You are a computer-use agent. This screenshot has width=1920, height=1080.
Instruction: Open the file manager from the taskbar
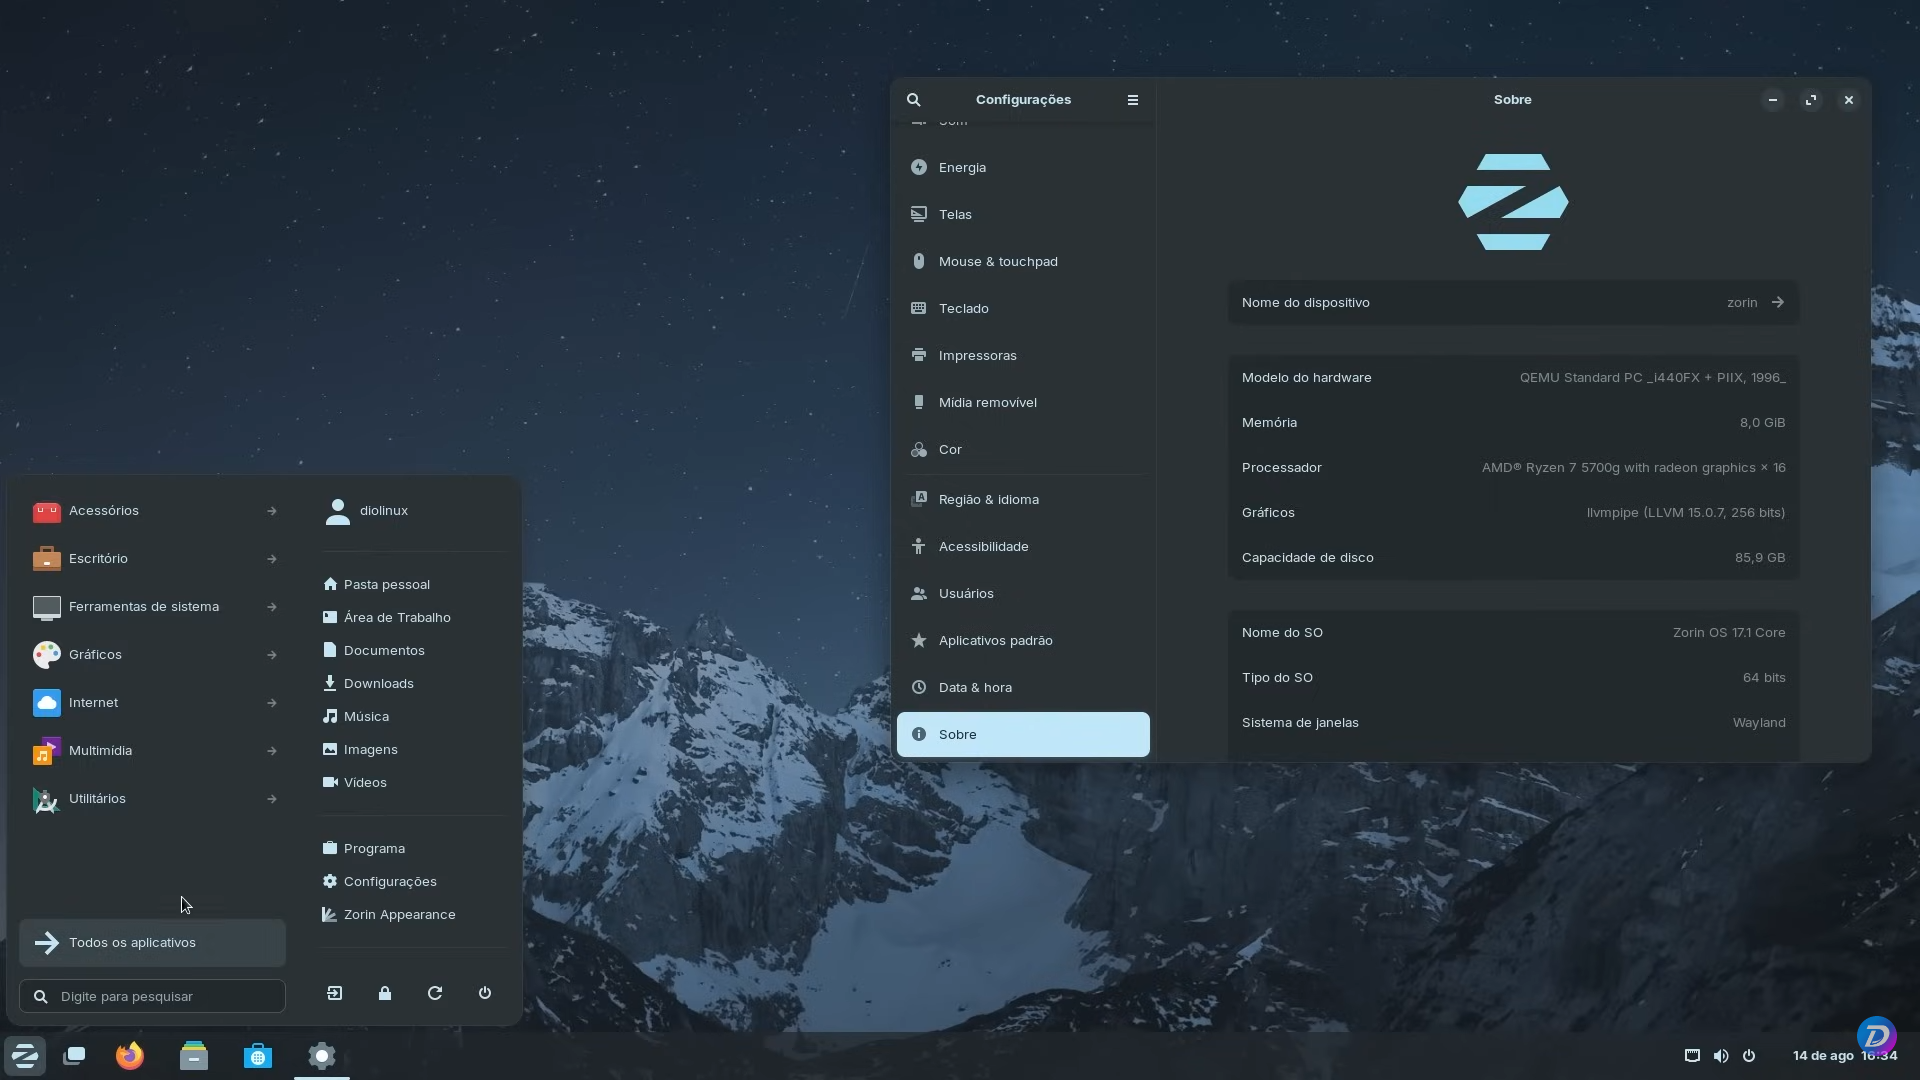pyautogui.click(x=194, y=1056)
